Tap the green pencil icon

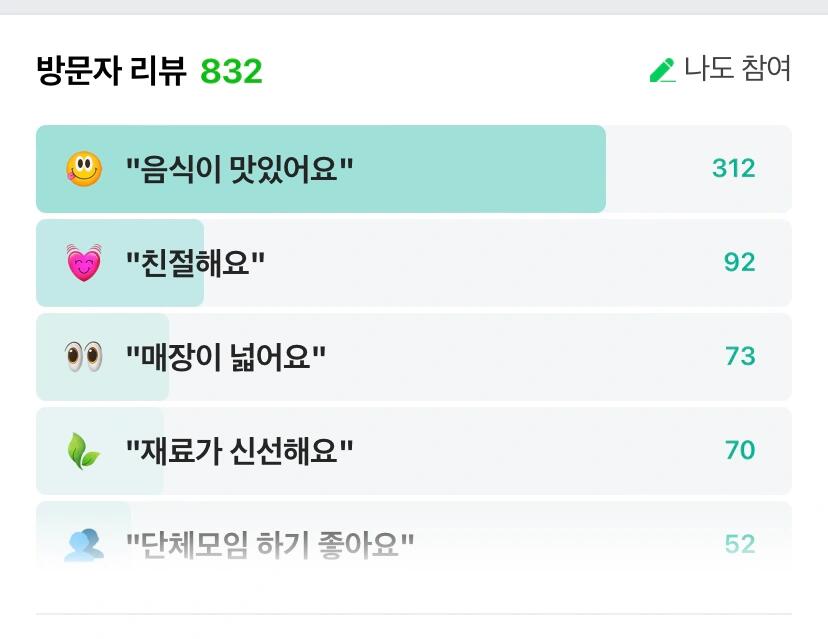(662, 70)
